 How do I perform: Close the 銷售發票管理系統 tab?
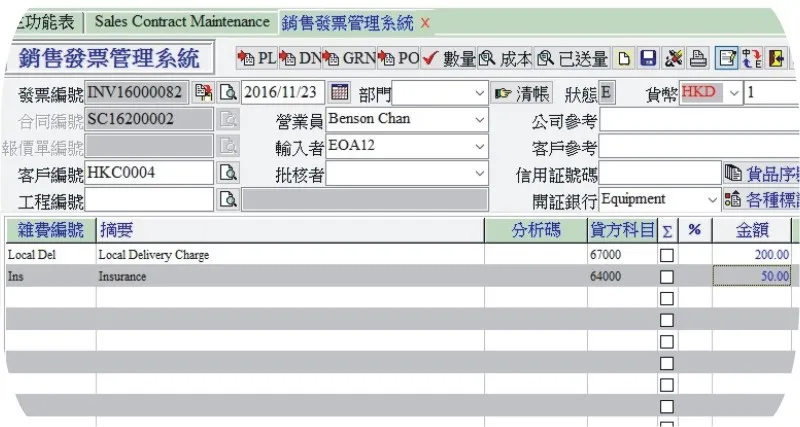425,22
